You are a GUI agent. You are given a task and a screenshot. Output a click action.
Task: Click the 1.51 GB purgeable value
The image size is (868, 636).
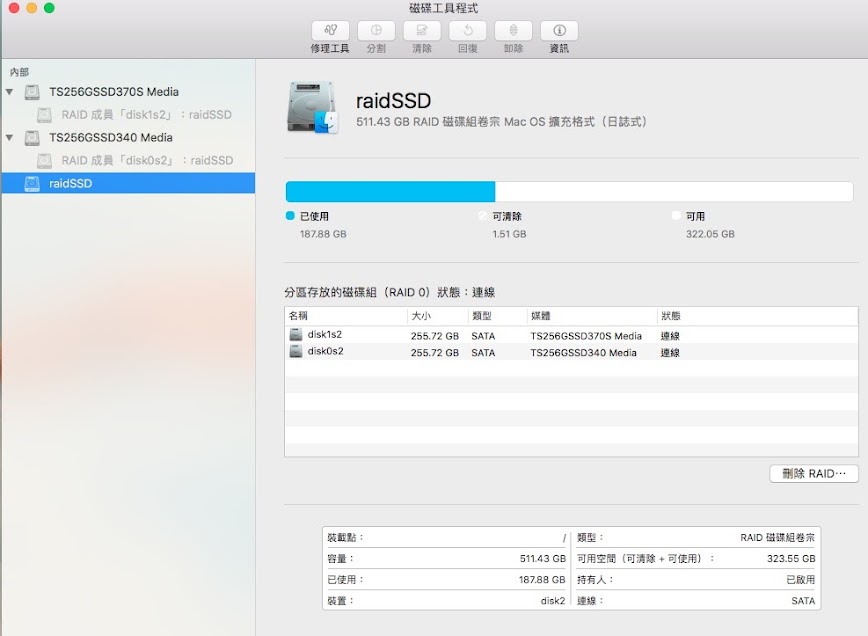509,234
